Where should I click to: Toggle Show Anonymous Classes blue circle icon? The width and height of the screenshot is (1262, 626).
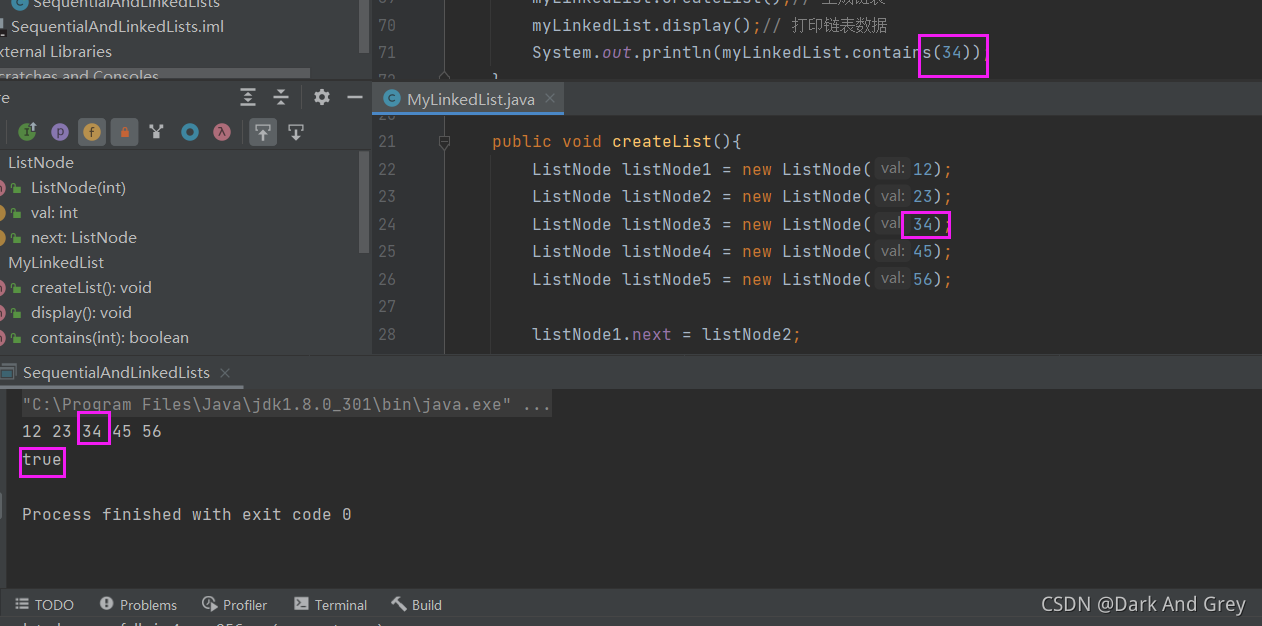[189, 131]
